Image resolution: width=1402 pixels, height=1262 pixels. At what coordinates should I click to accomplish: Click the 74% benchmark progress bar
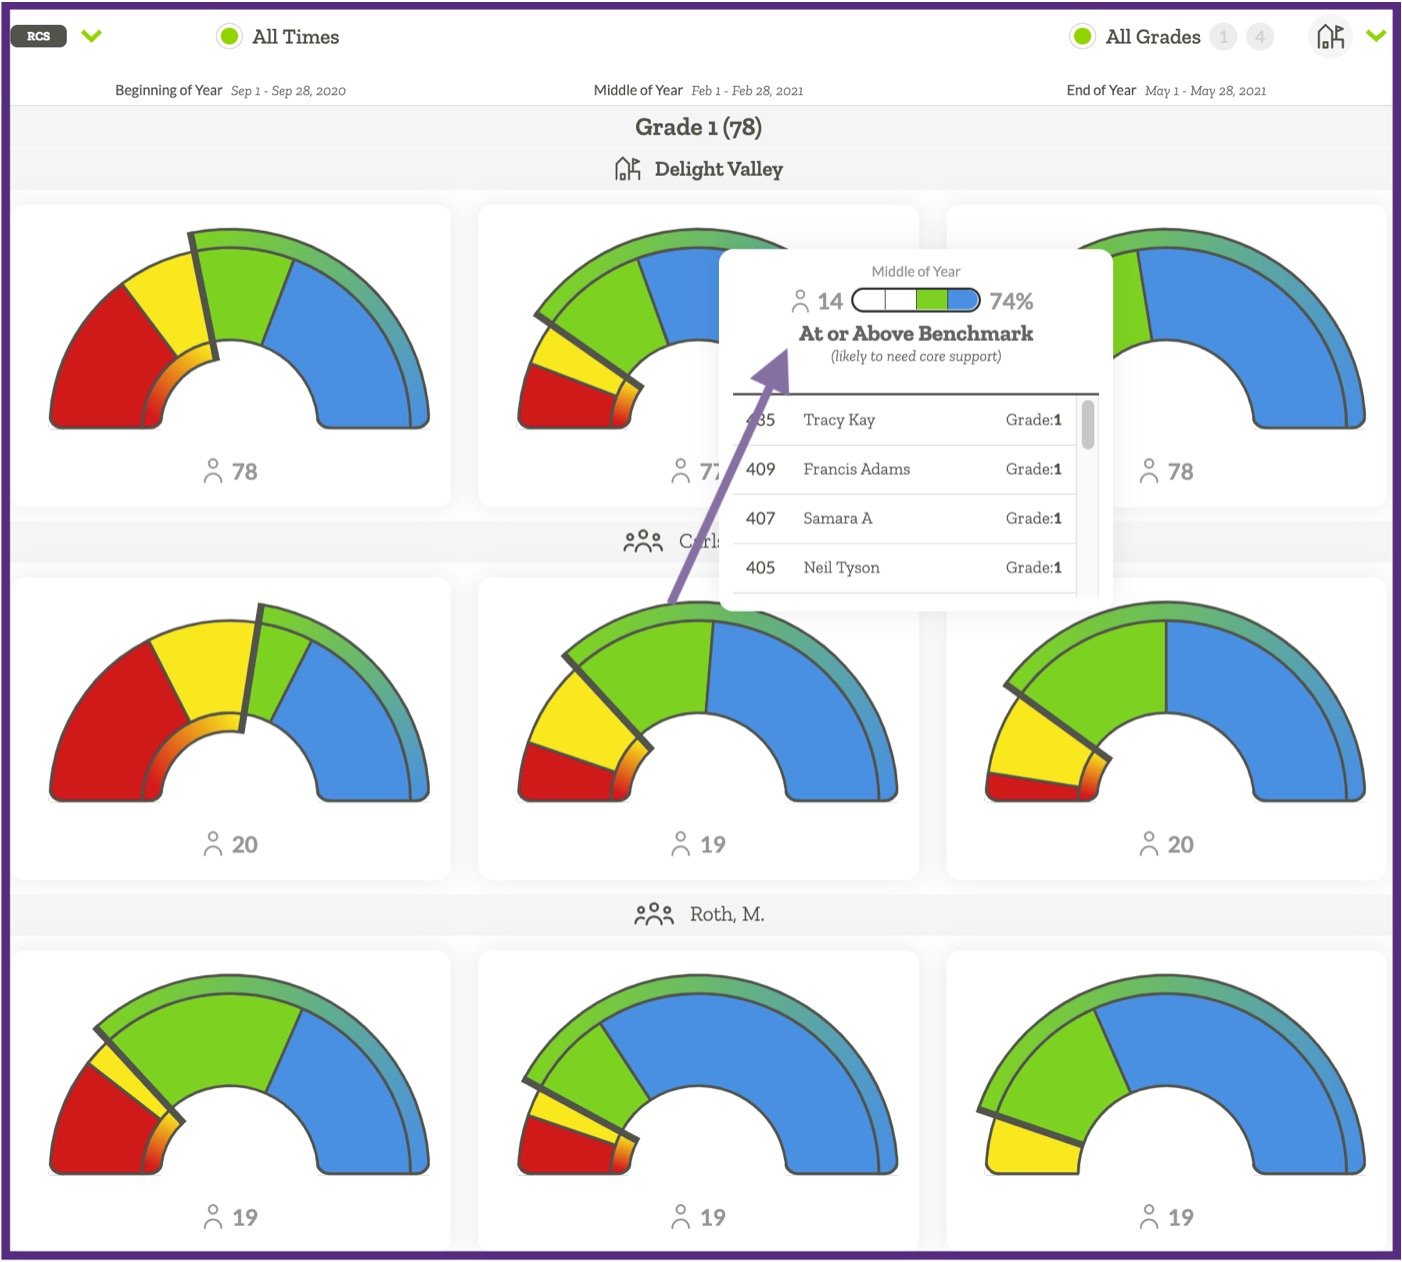click(915, 299)
